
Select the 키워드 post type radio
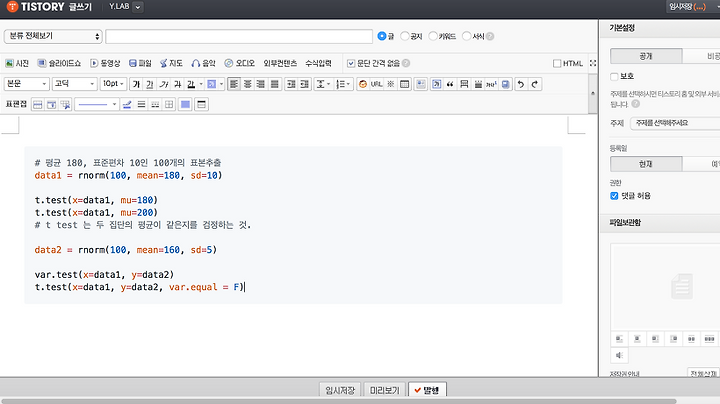point(433,36)
